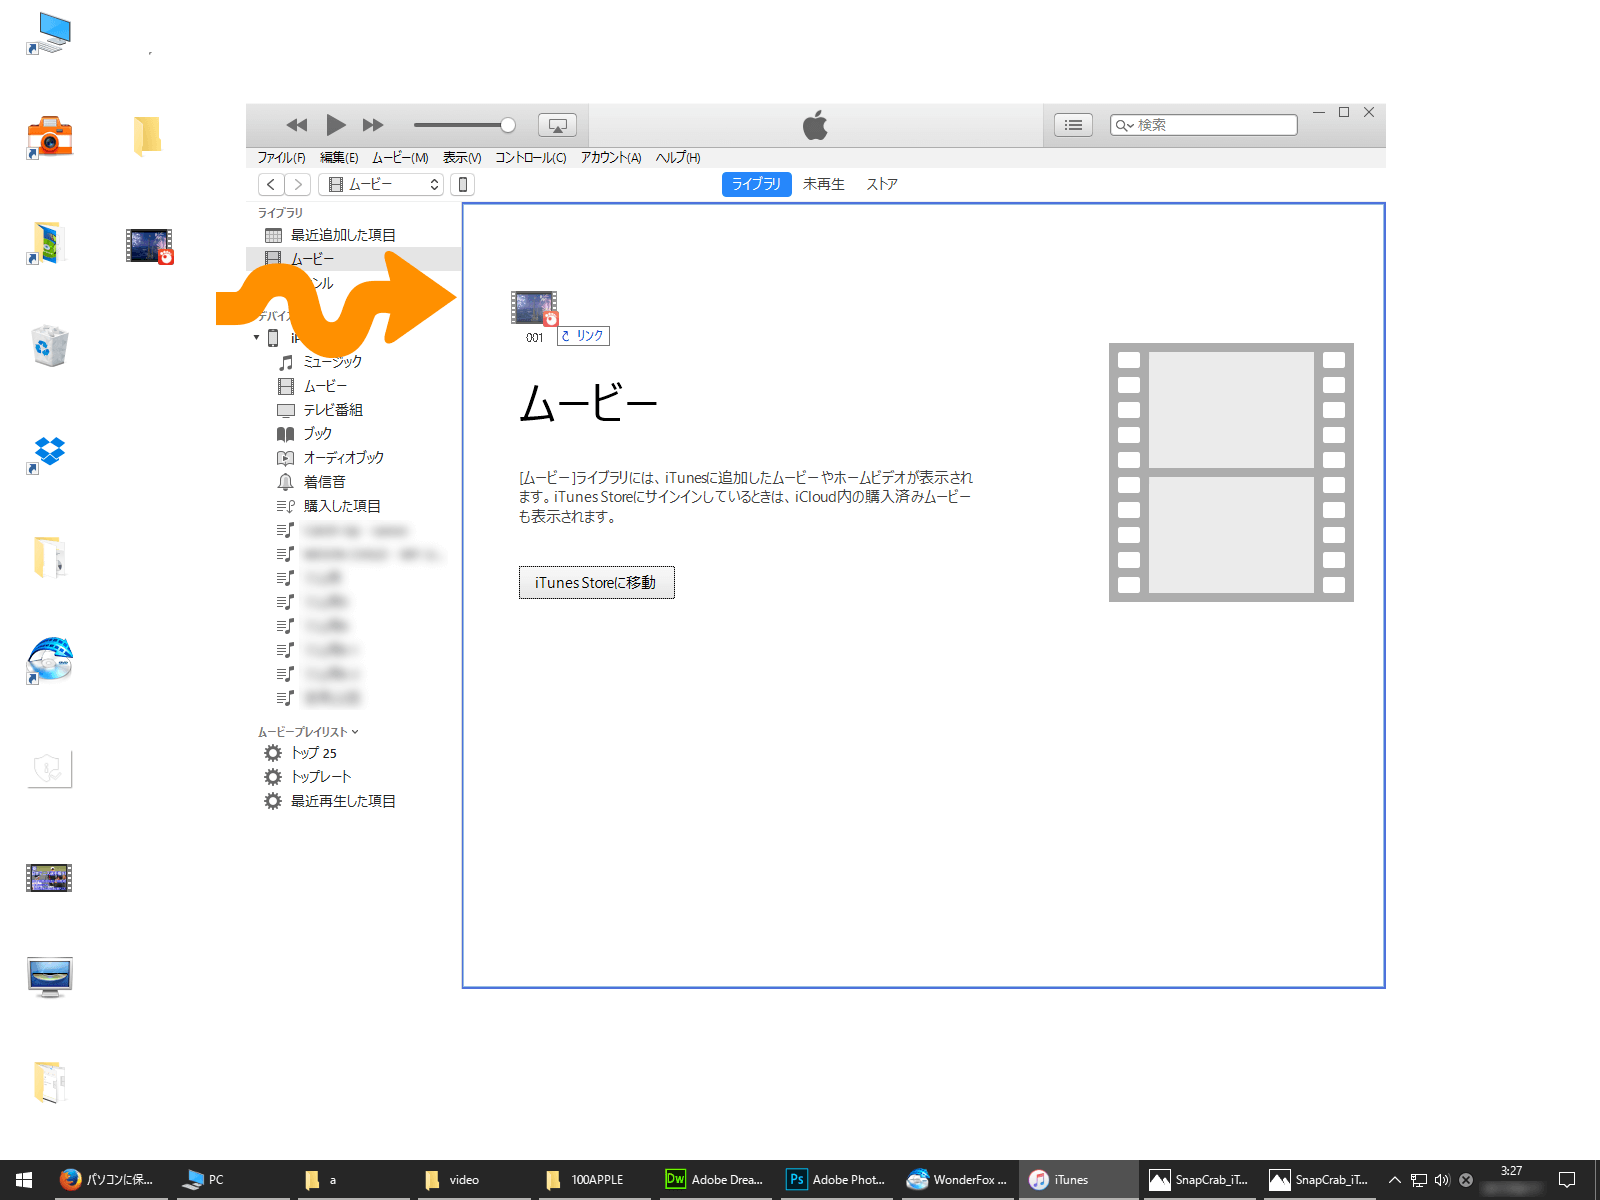This screenshot has width=1600, height=1200.
Task: Select ミュージック under the device
Action: (x=354, y=362)
